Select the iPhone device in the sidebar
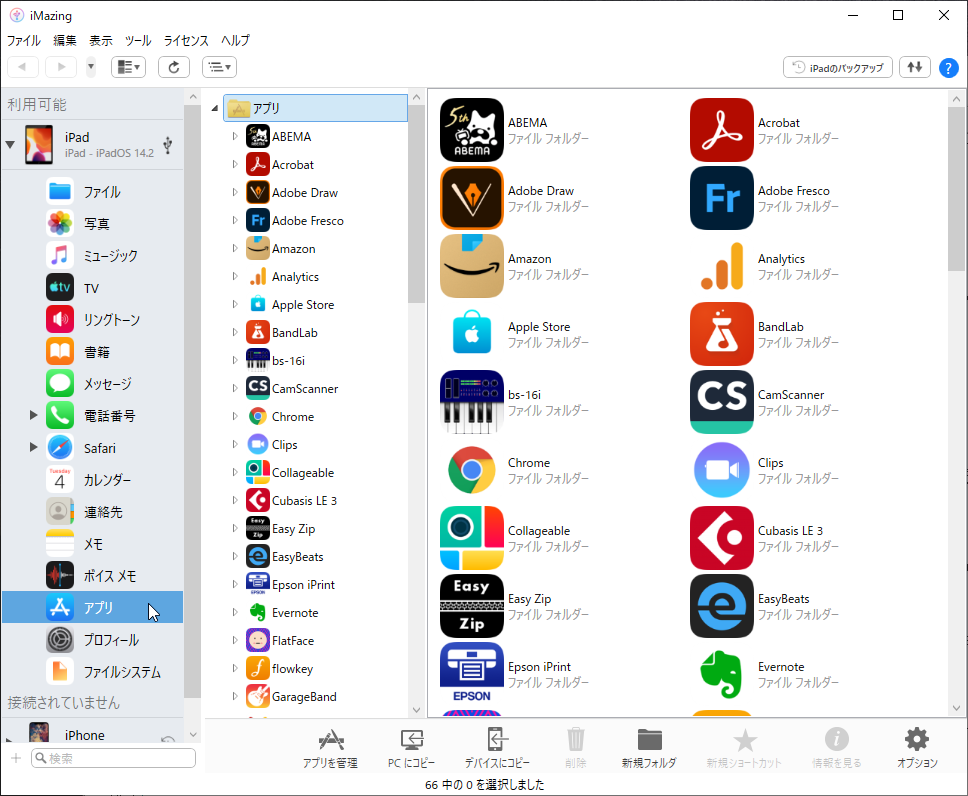The image size is (968, 796). 93,732
